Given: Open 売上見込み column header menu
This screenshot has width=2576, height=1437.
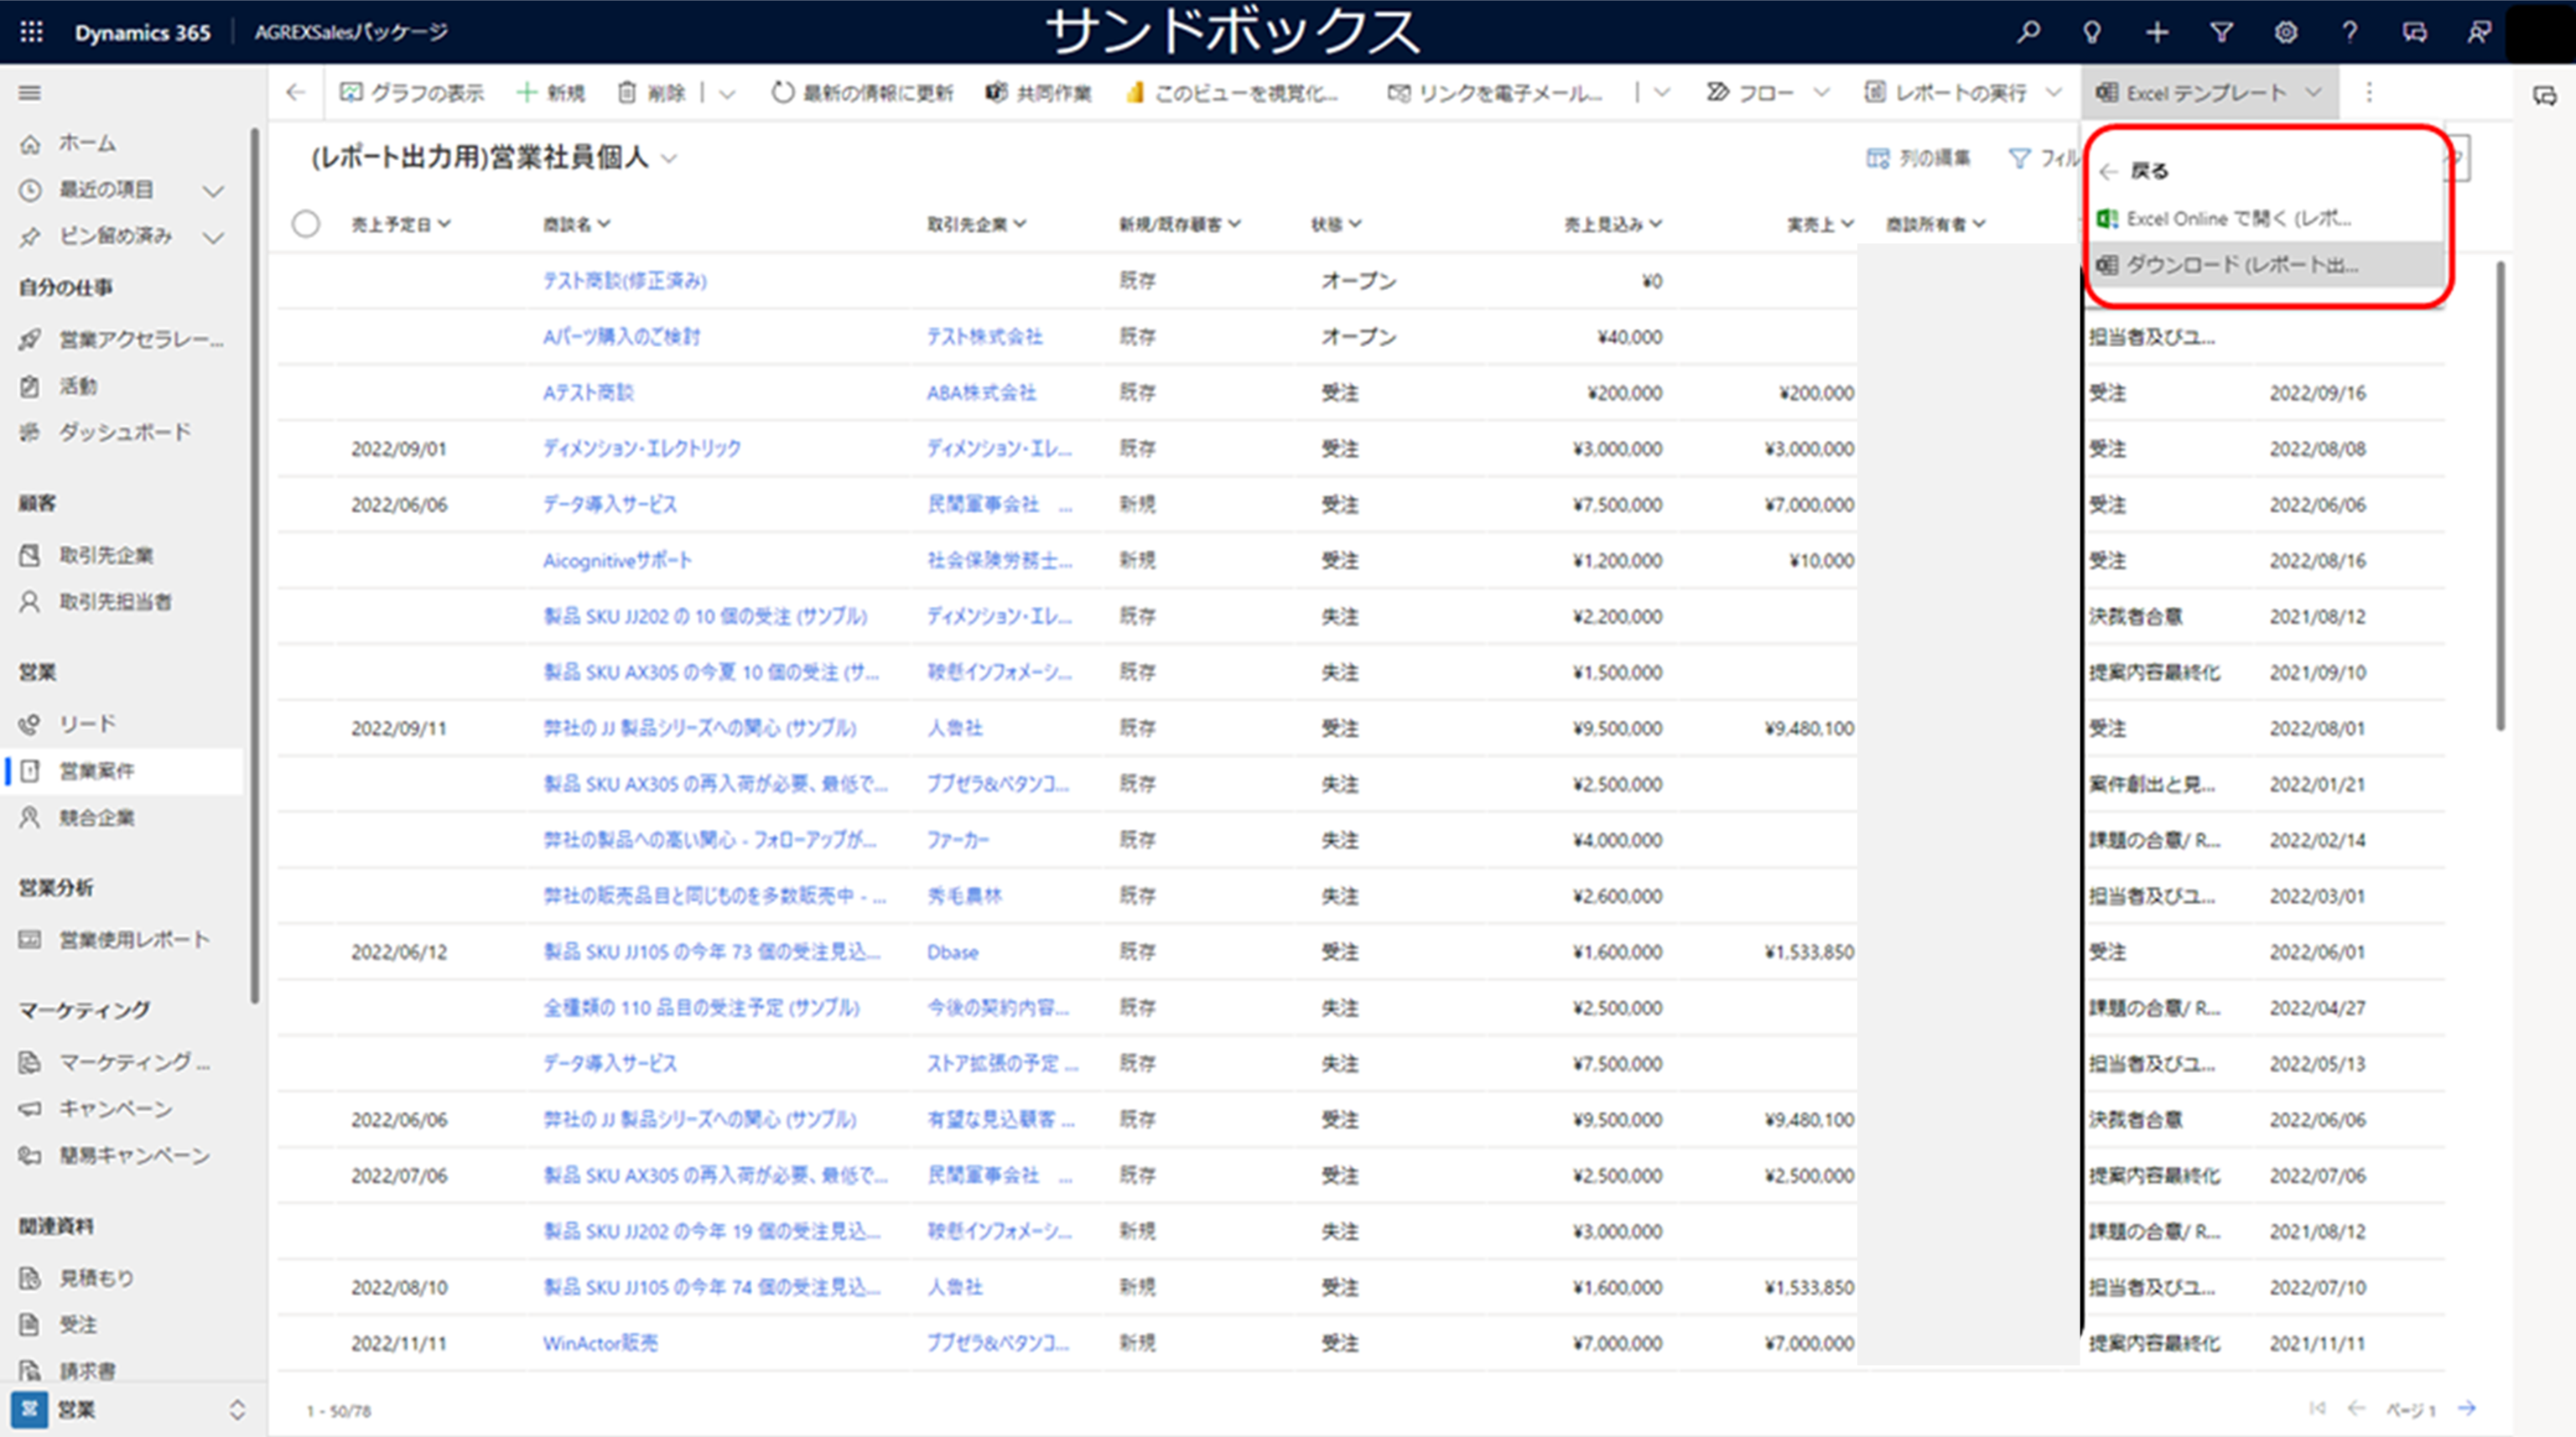Looking at the screenshot, I should (1613, 224).
